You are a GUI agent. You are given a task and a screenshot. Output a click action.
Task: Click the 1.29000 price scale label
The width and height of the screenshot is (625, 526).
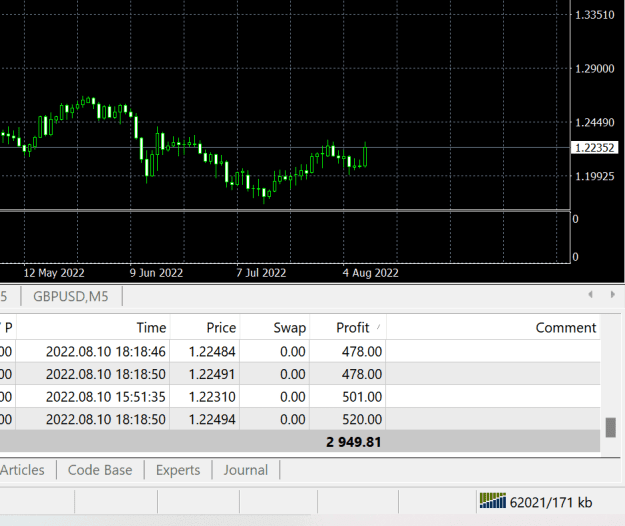(595, 69)
